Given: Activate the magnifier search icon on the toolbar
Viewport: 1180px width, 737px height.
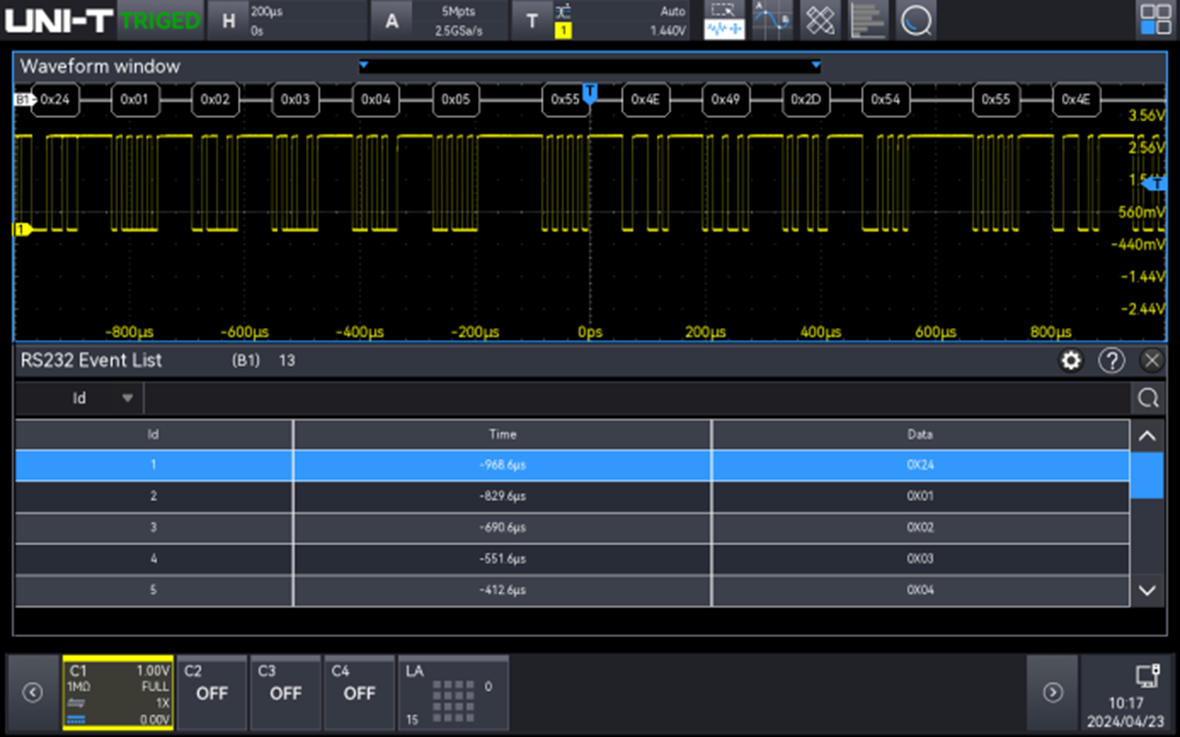Looking at the screenshot, I should pyautogui.click(x=916, y=19).
